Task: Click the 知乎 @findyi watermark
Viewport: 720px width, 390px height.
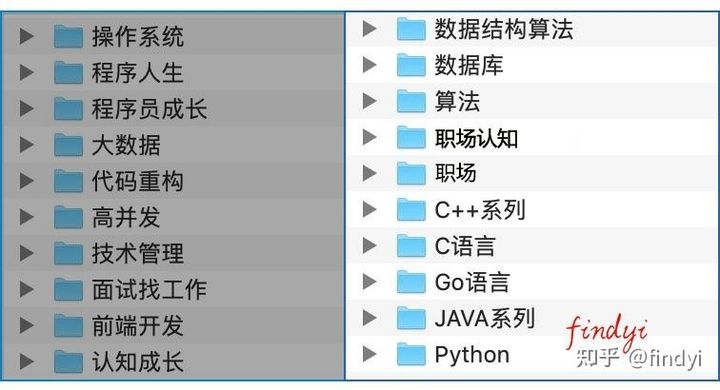Action: (x=639, y=358)
